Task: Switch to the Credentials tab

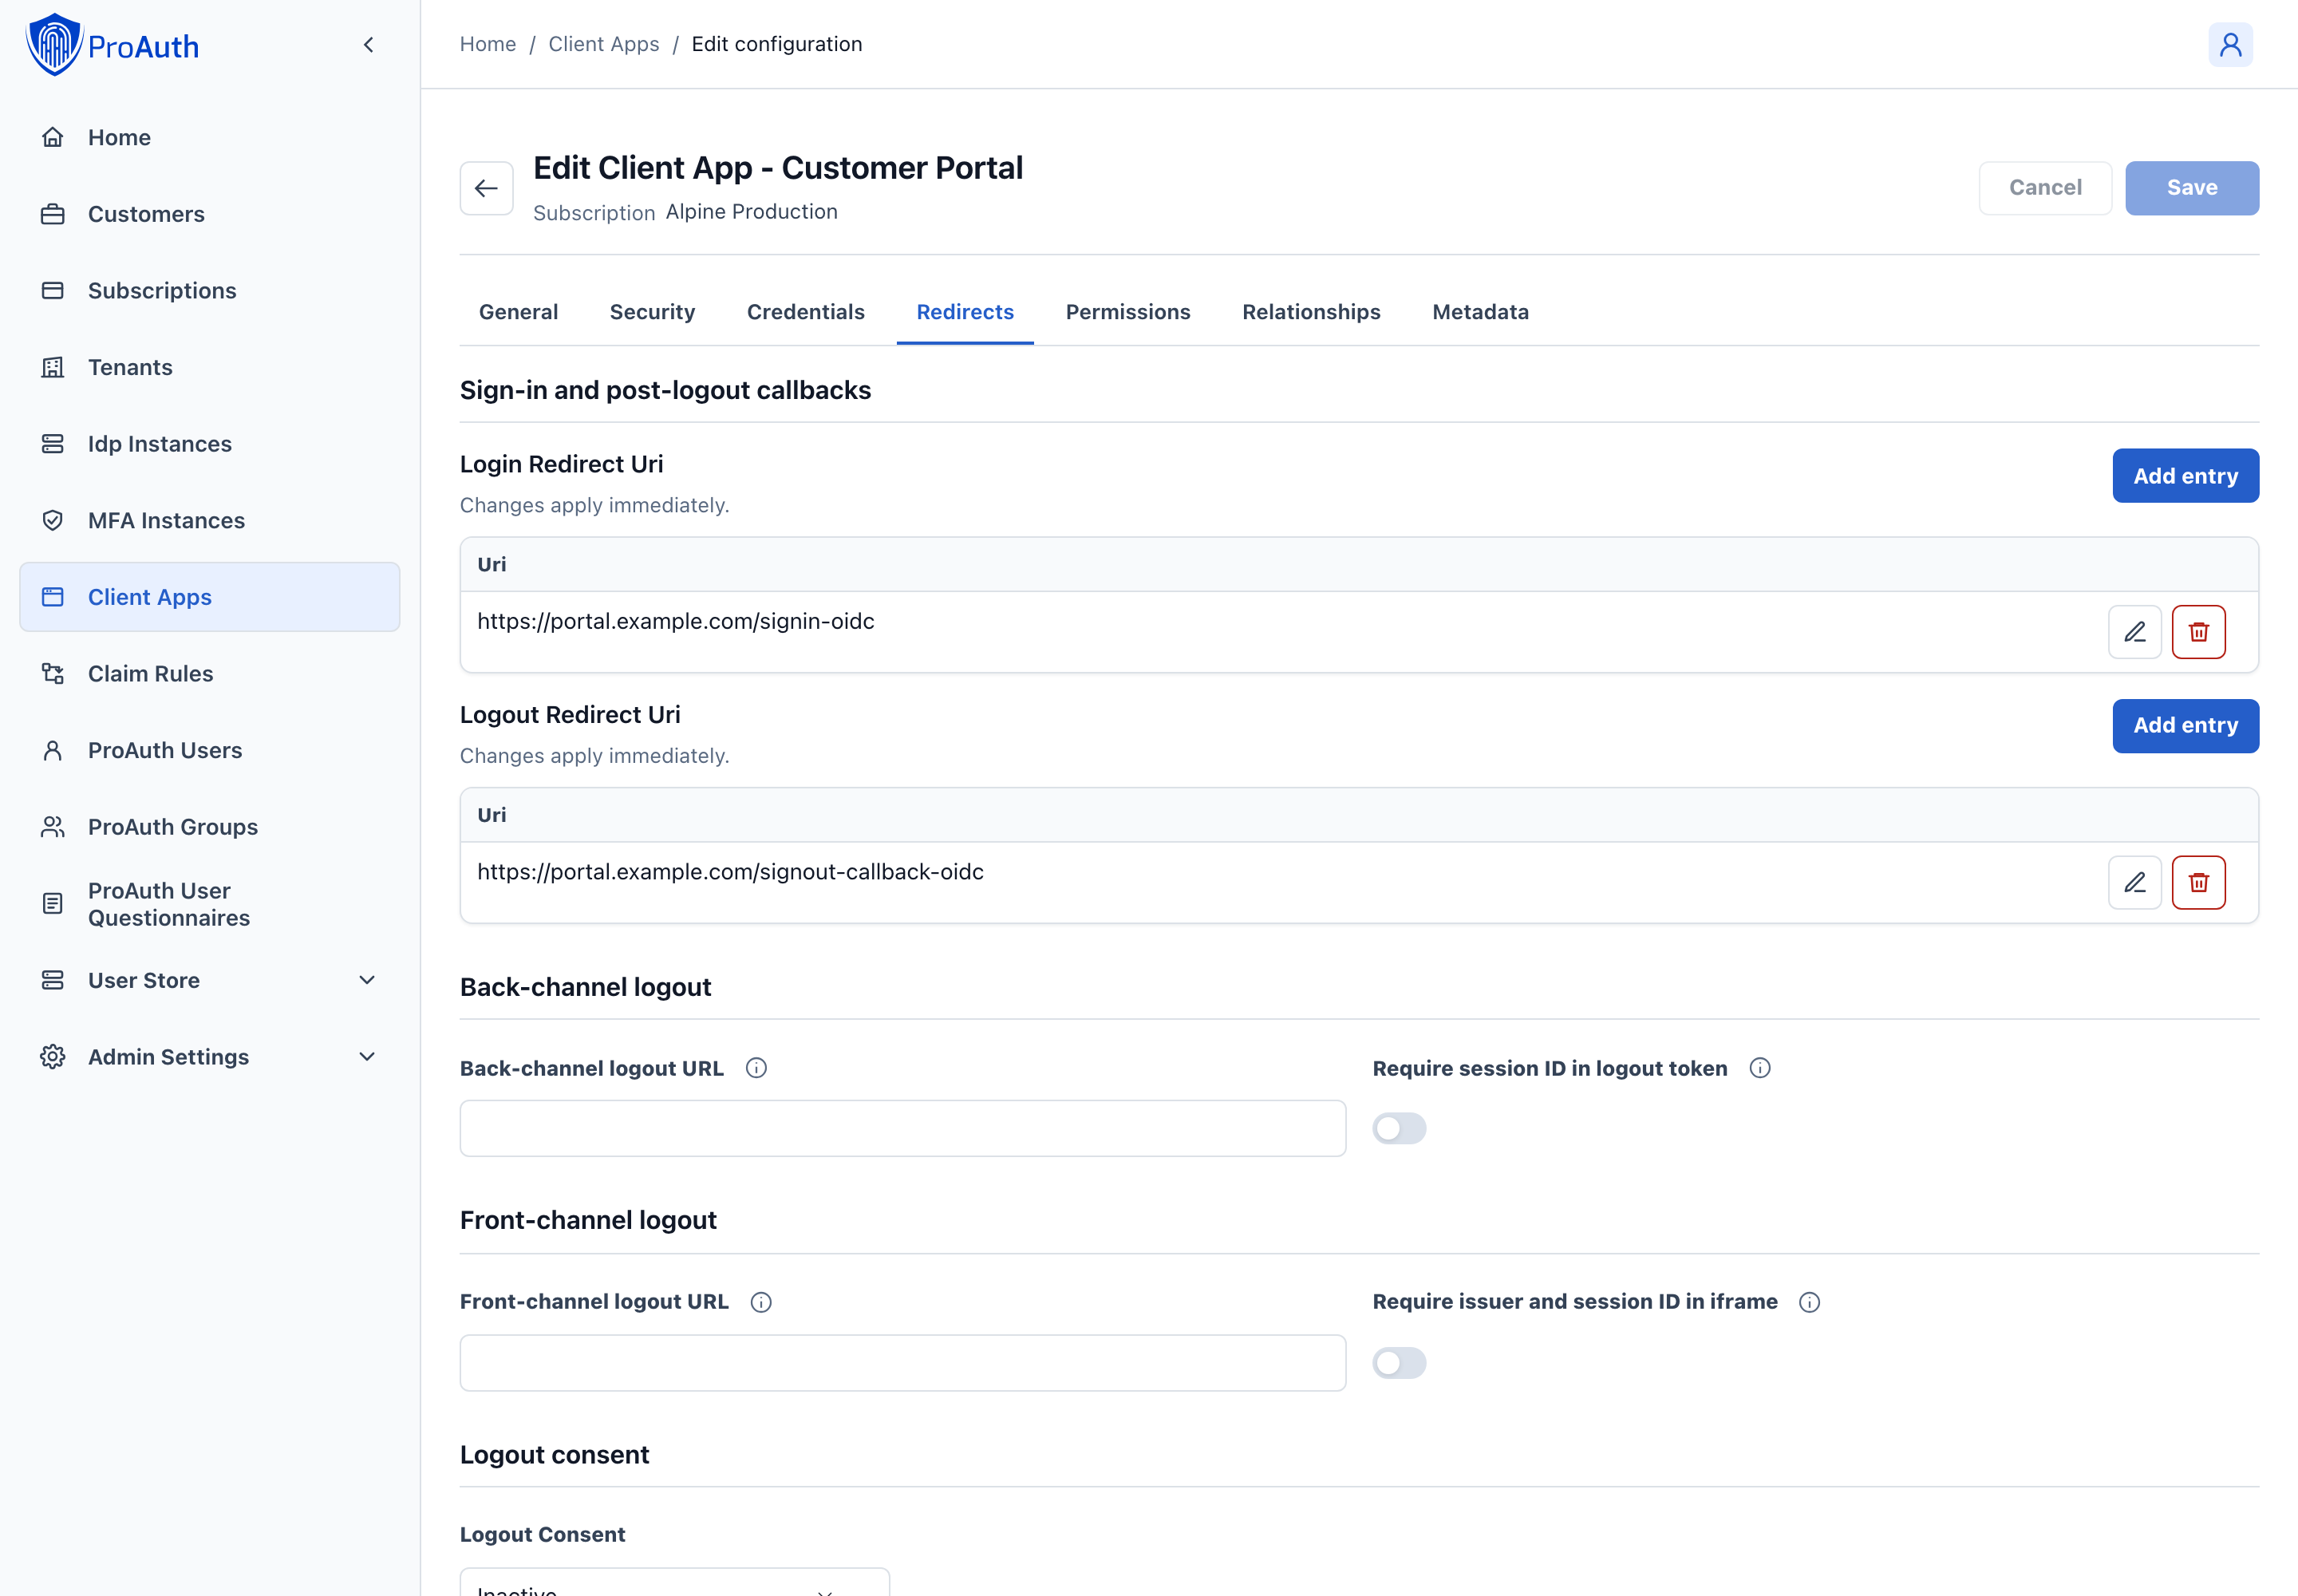Action: coord(805,312)
